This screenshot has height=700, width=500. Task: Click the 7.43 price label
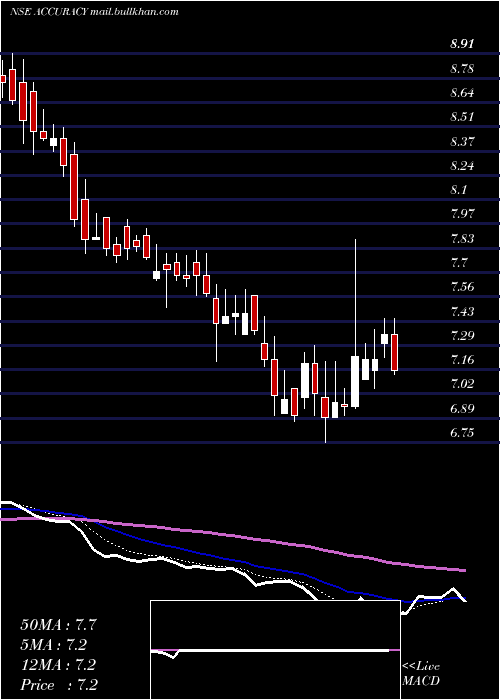point(462,311)
